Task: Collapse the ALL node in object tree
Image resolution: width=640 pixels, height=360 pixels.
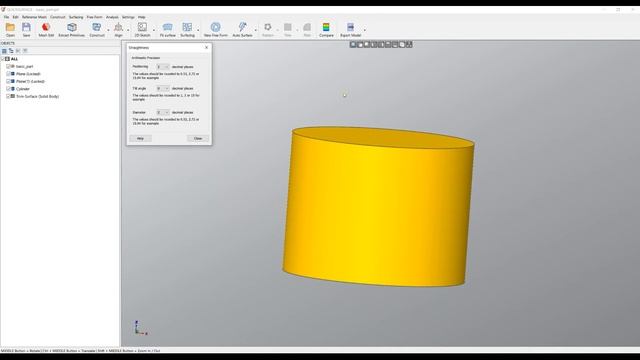Action: [2, 59]
